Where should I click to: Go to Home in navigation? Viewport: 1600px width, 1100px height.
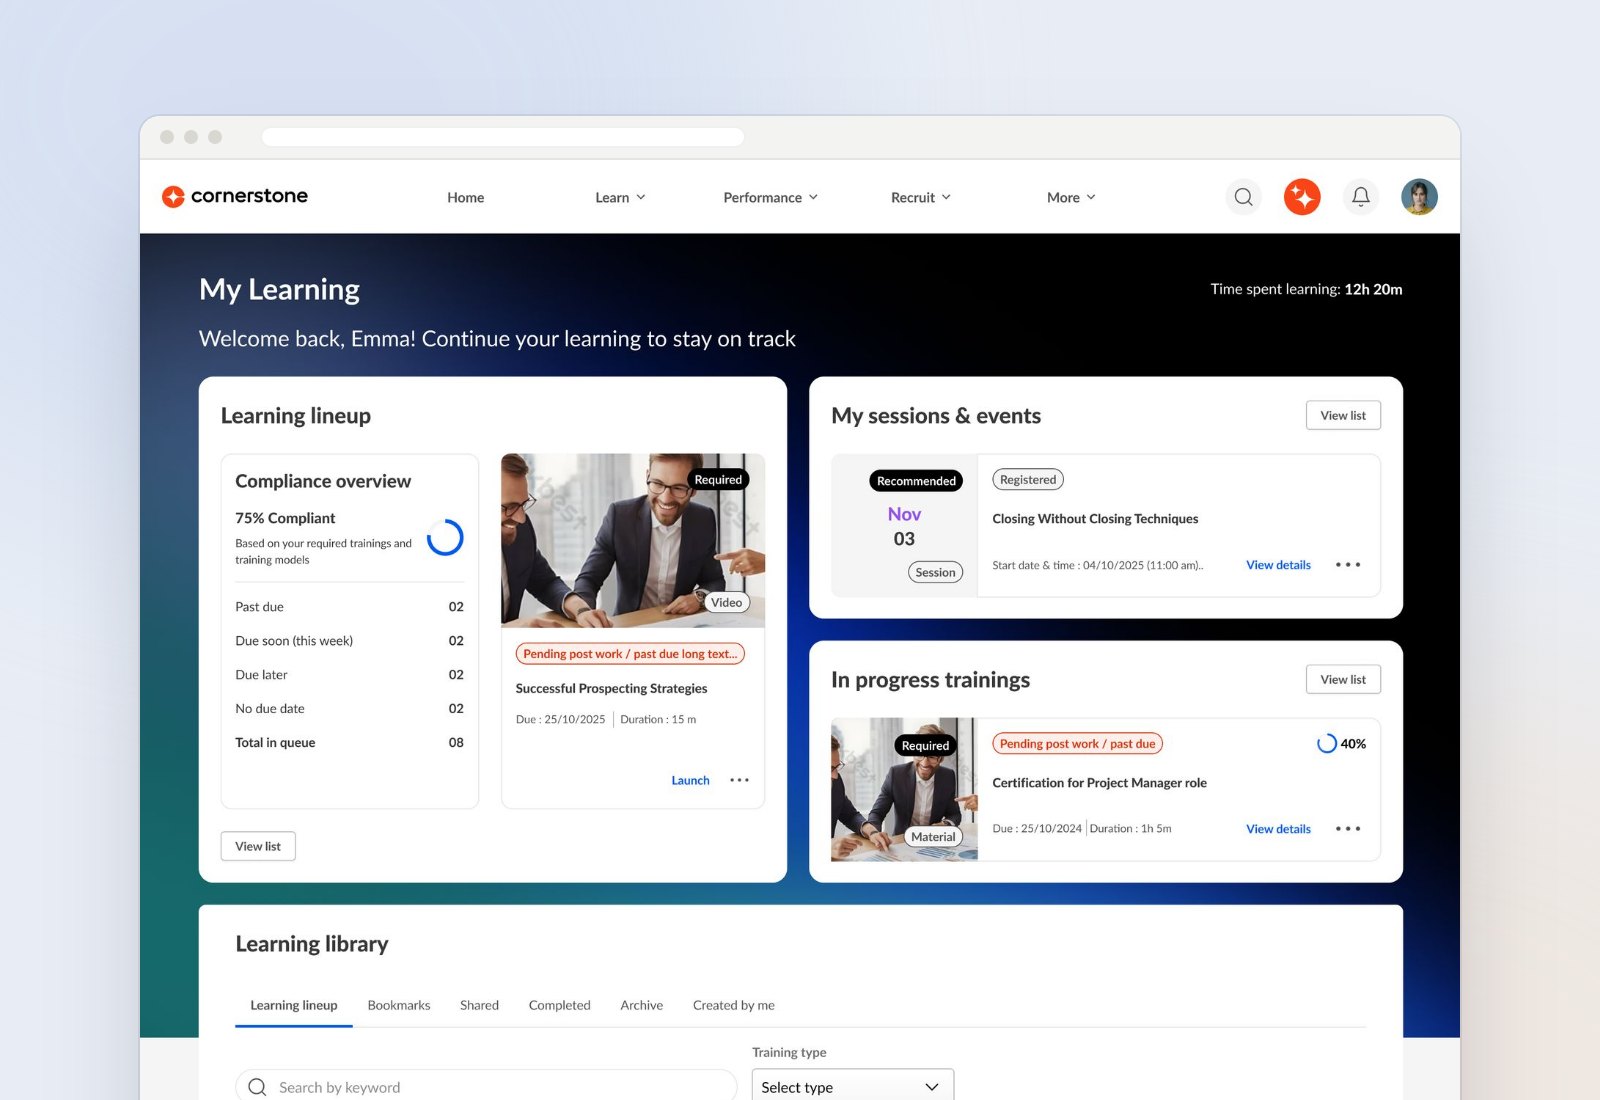[466, 197]
